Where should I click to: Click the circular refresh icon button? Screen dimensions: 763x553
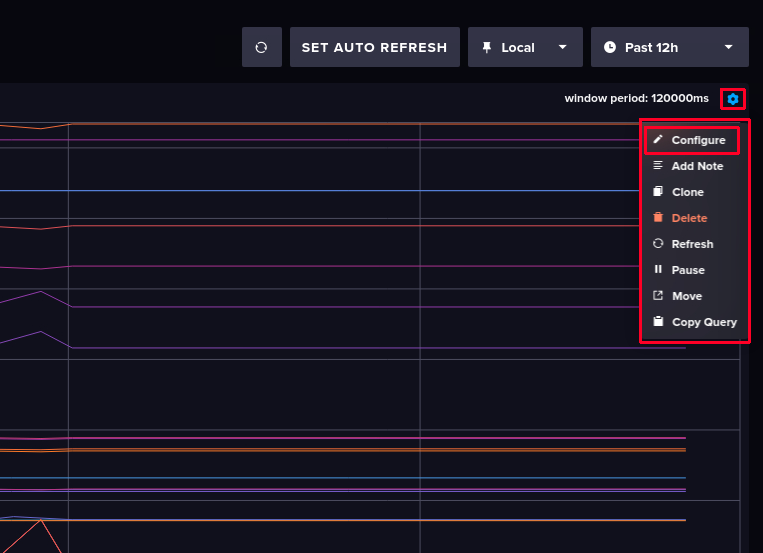(261, 47)
